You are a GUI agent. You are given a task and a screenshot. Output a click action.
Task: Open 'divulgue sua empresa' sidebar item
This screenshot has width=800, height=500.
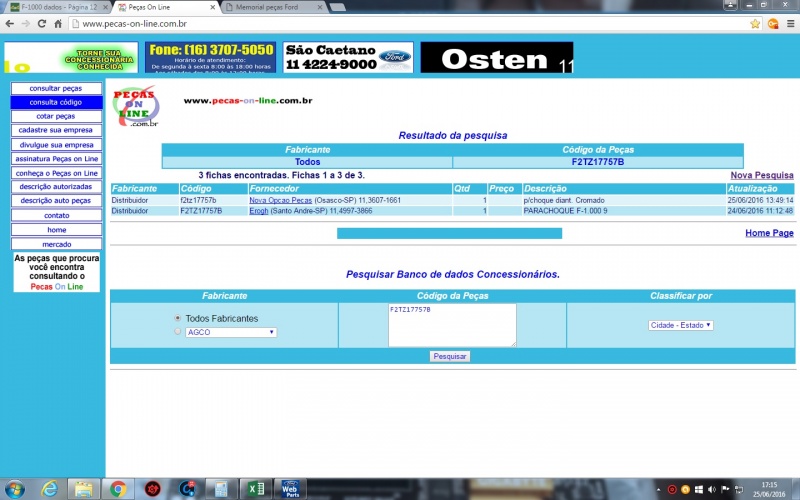point(56,145)
